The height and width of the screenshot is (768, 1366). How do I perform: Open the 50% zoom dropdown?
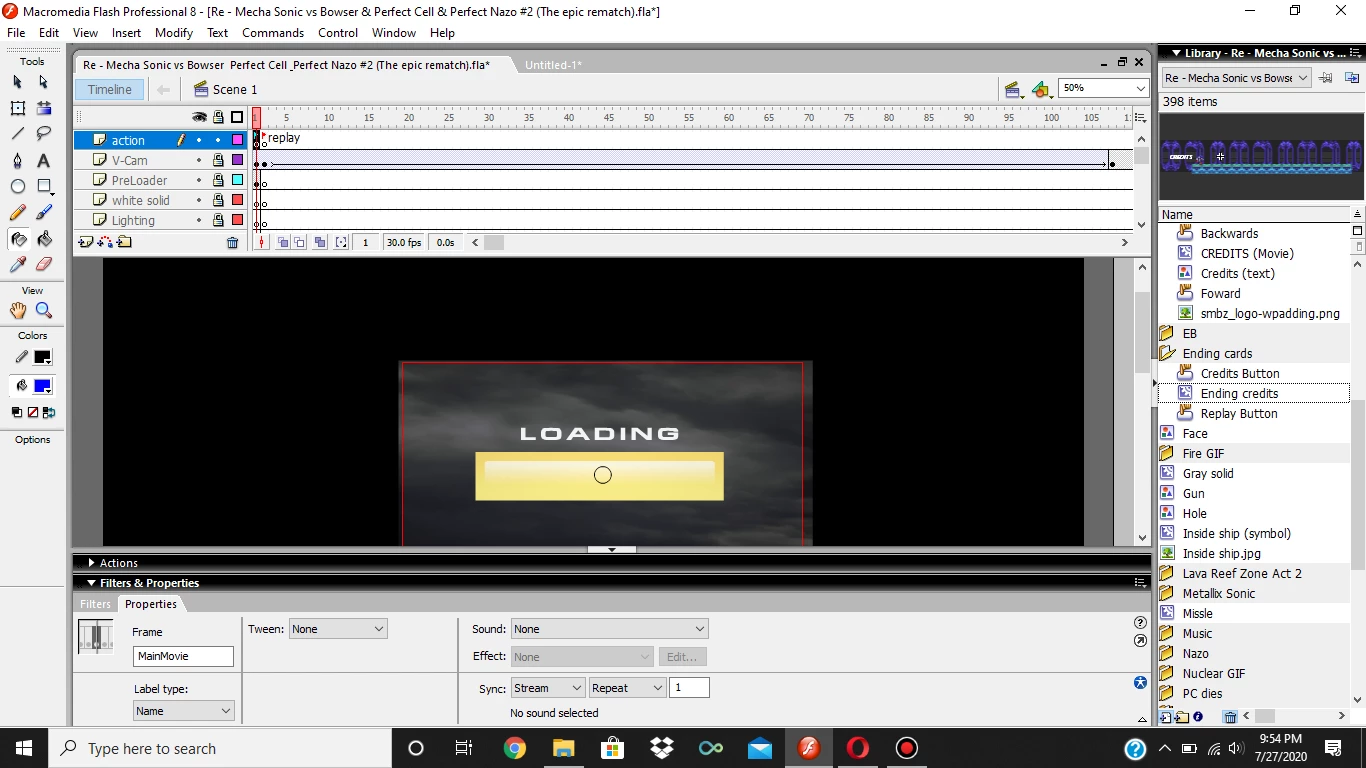(1140, 89)
